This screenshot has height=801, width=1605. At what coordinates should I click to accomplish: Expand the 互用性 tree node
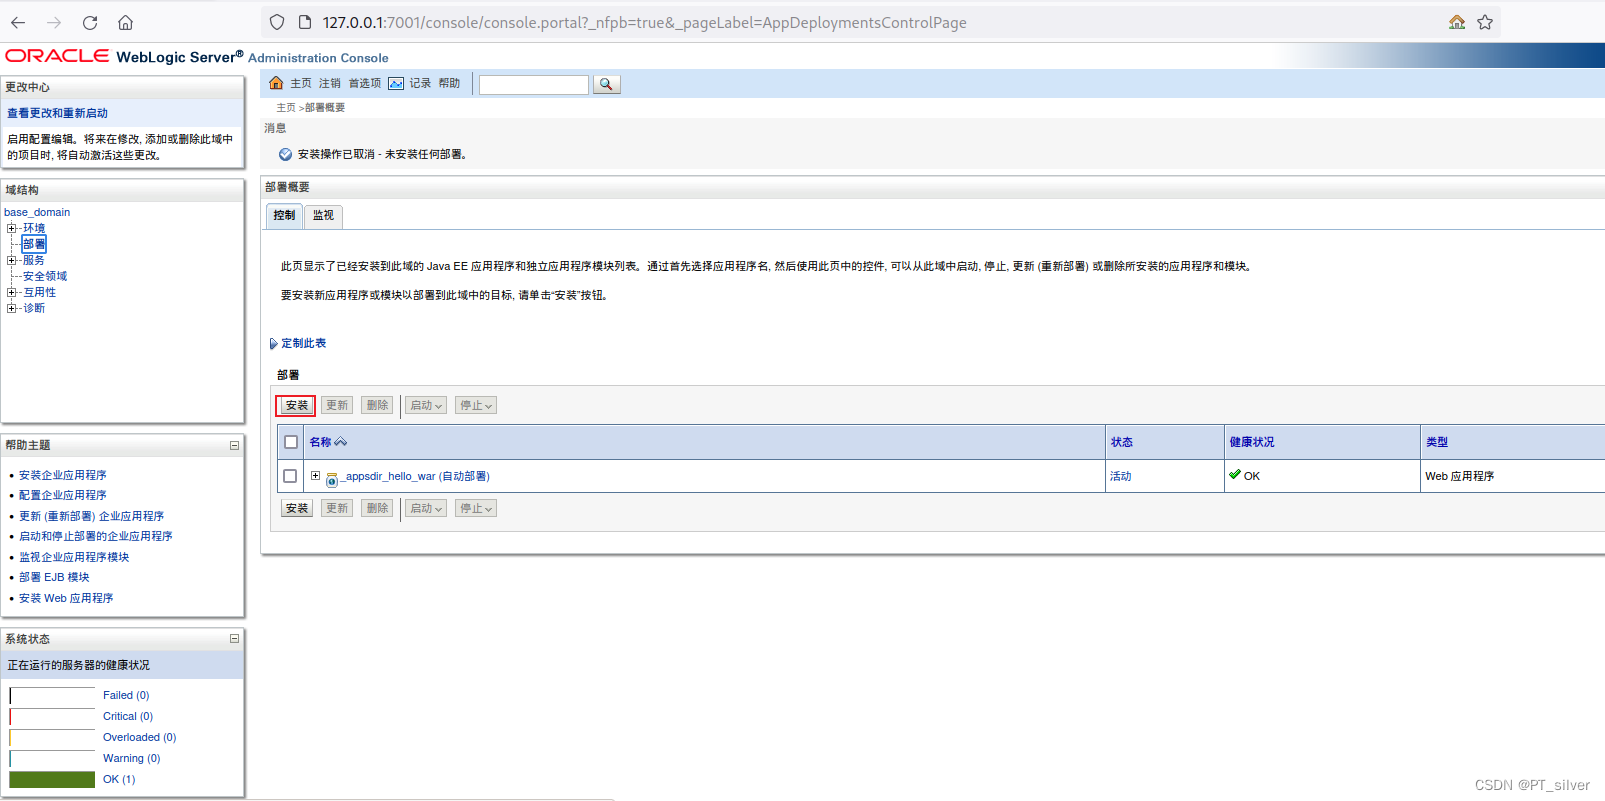12,292
